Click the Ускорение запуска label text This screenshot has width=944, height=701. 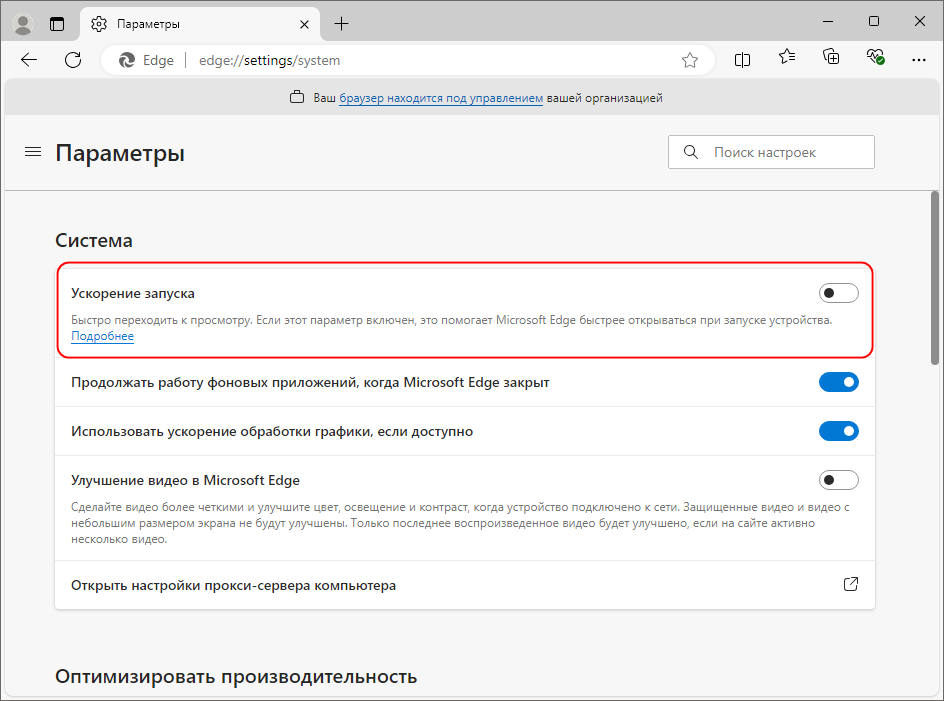pyautogui.click(x=133, y=293)
